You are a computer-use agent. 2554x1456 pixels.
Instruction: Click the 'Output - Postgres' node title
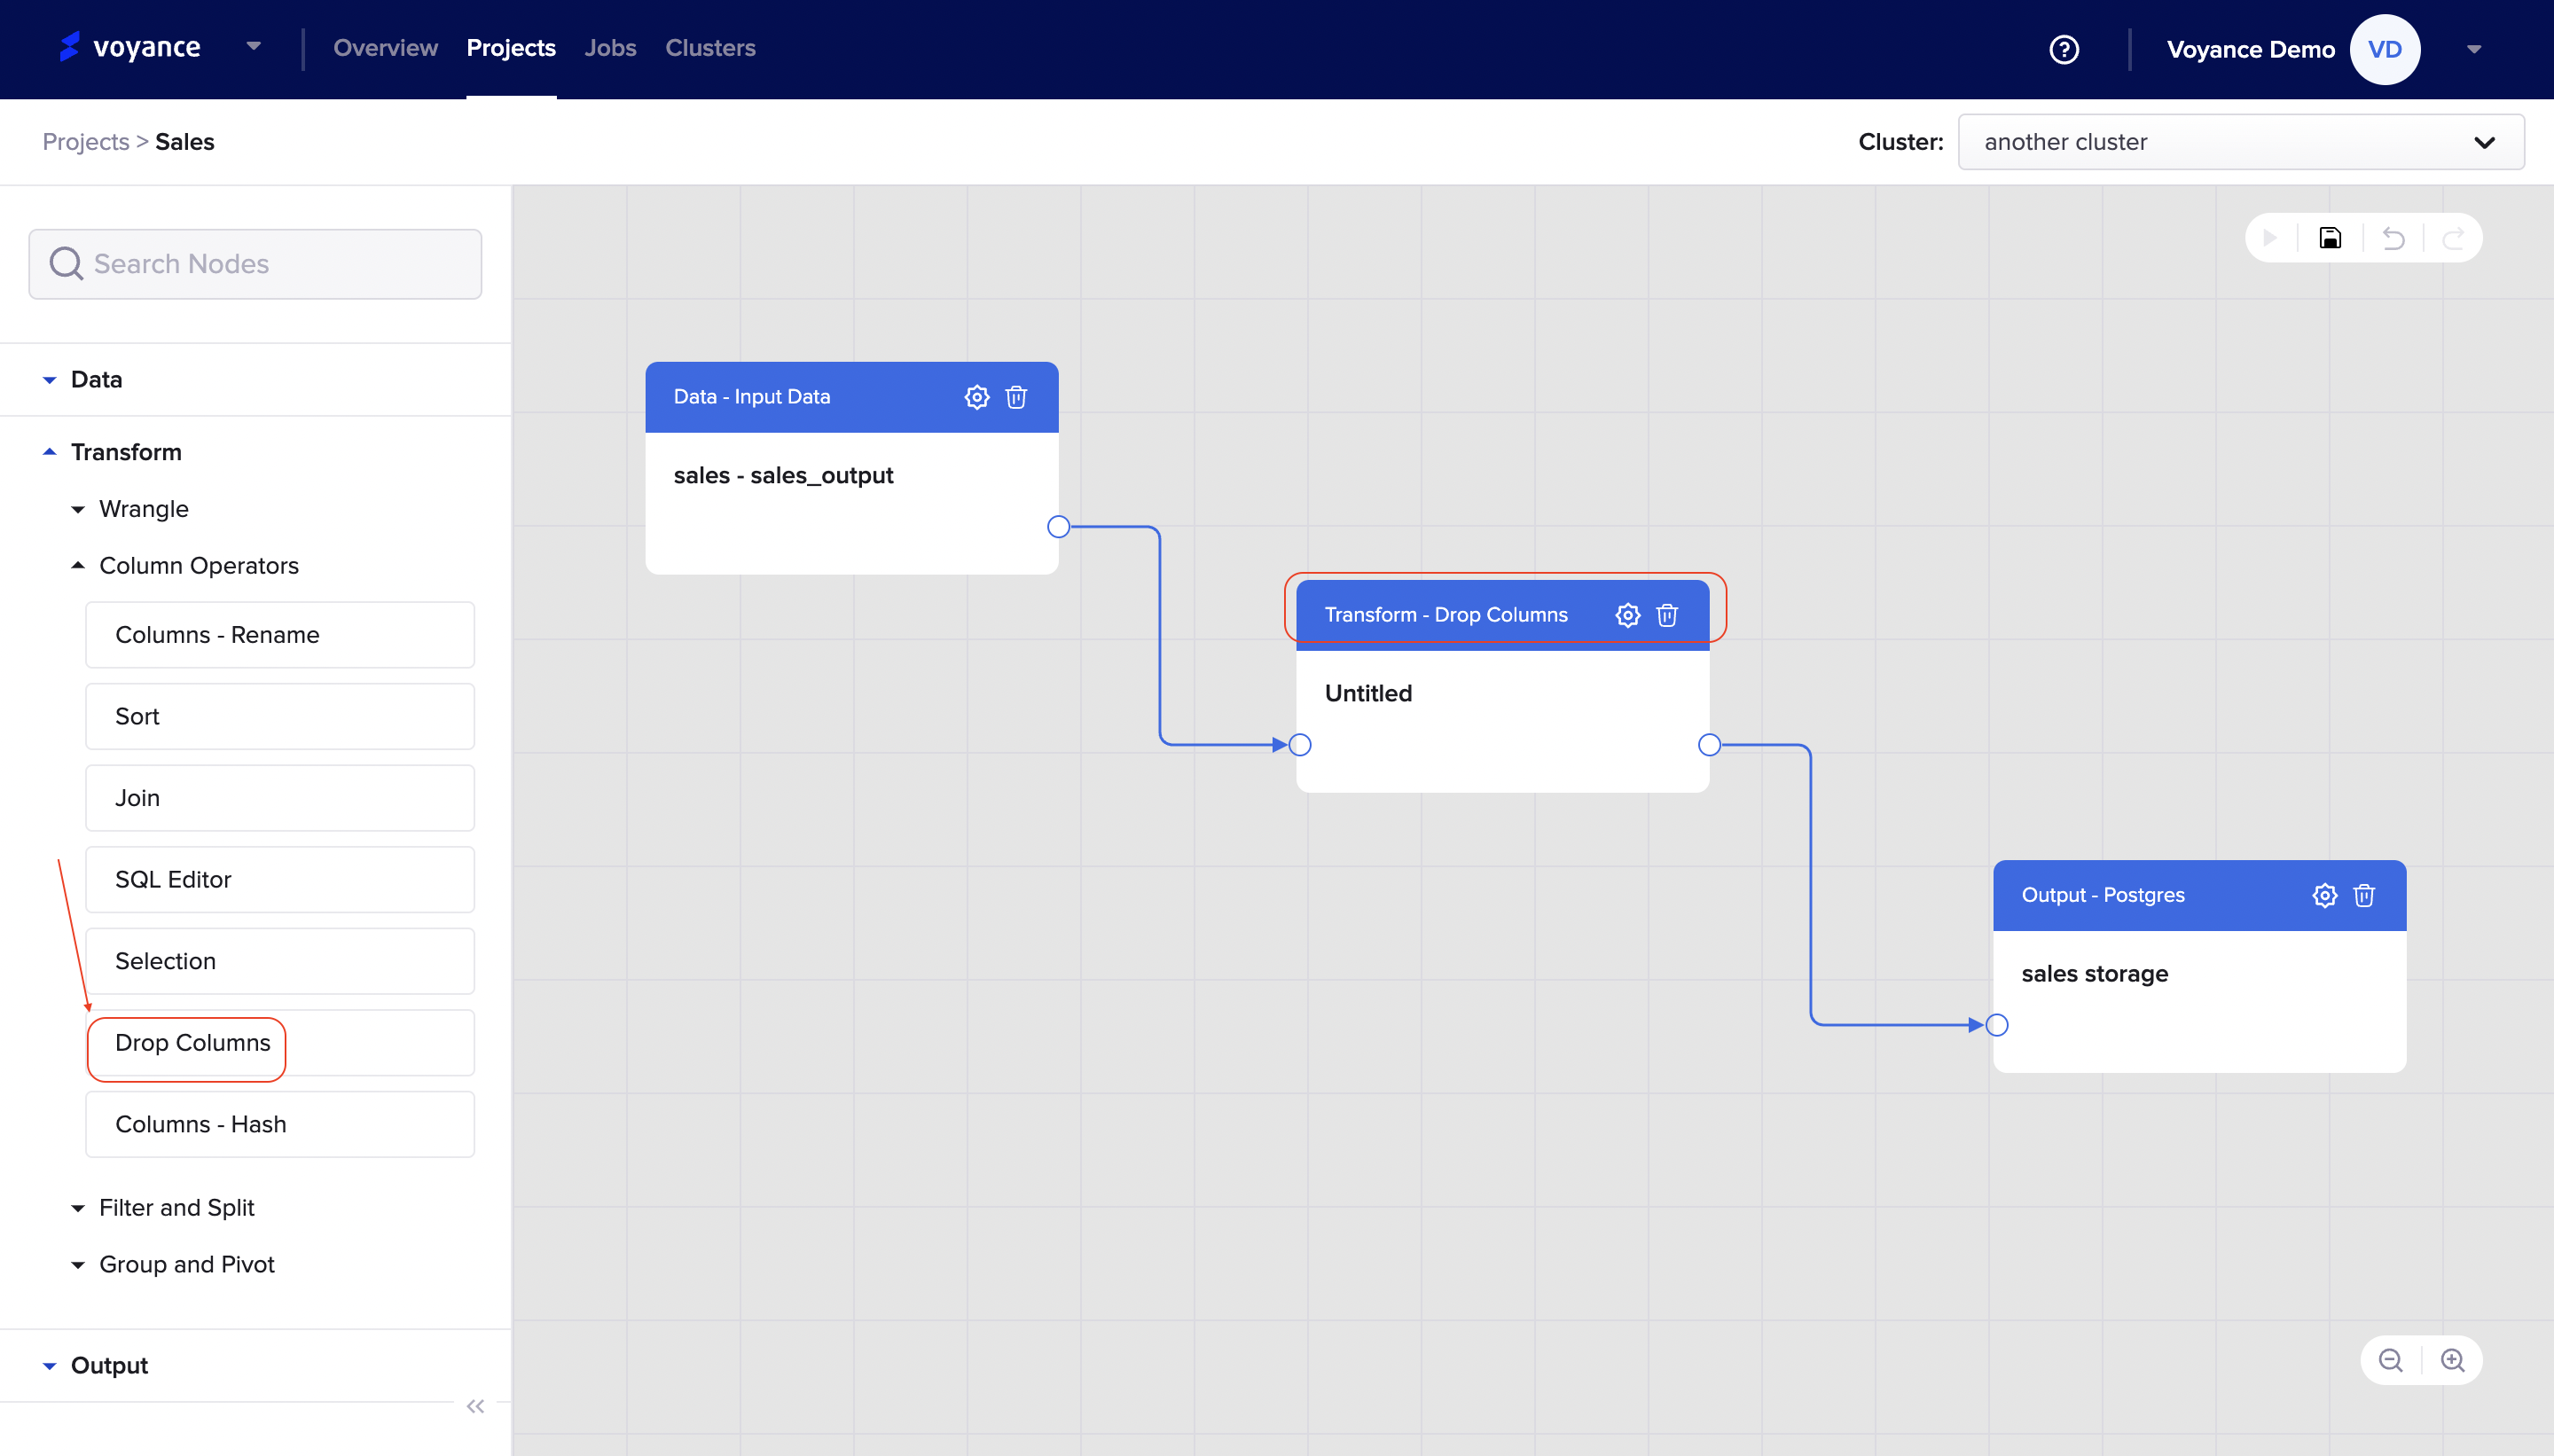click(2102, 895)
